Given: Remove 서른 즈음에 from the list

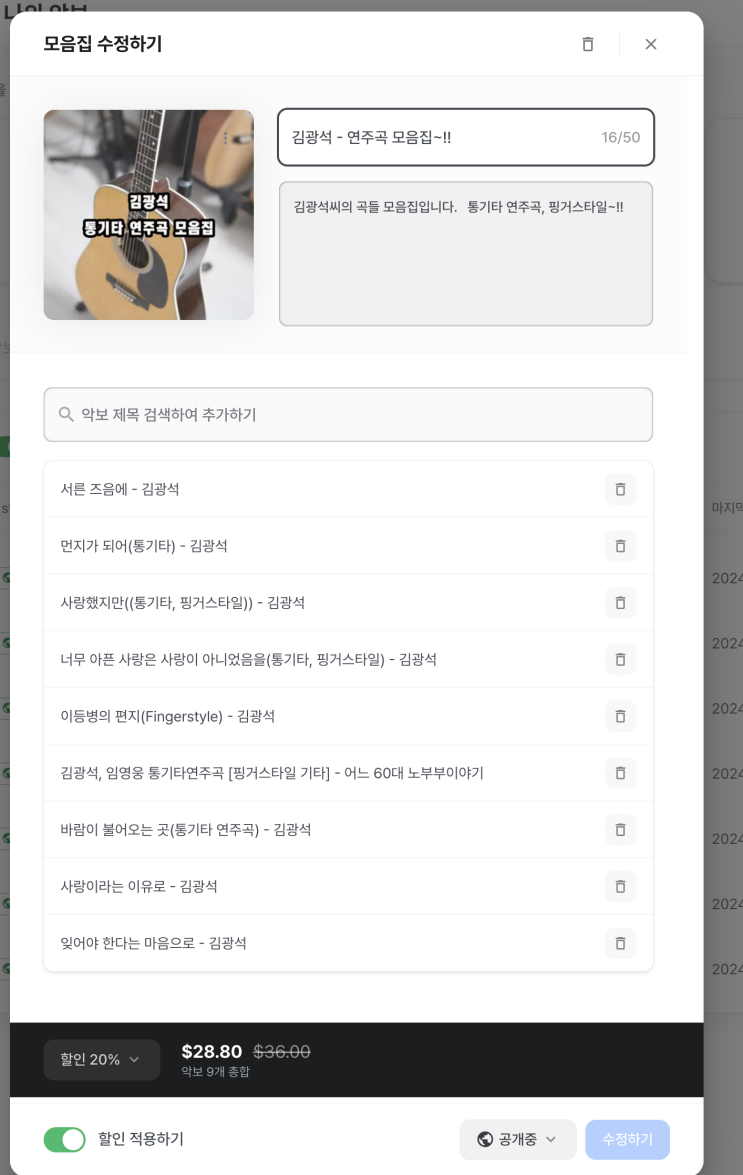Looking at the screenshot, I should 620,489.
